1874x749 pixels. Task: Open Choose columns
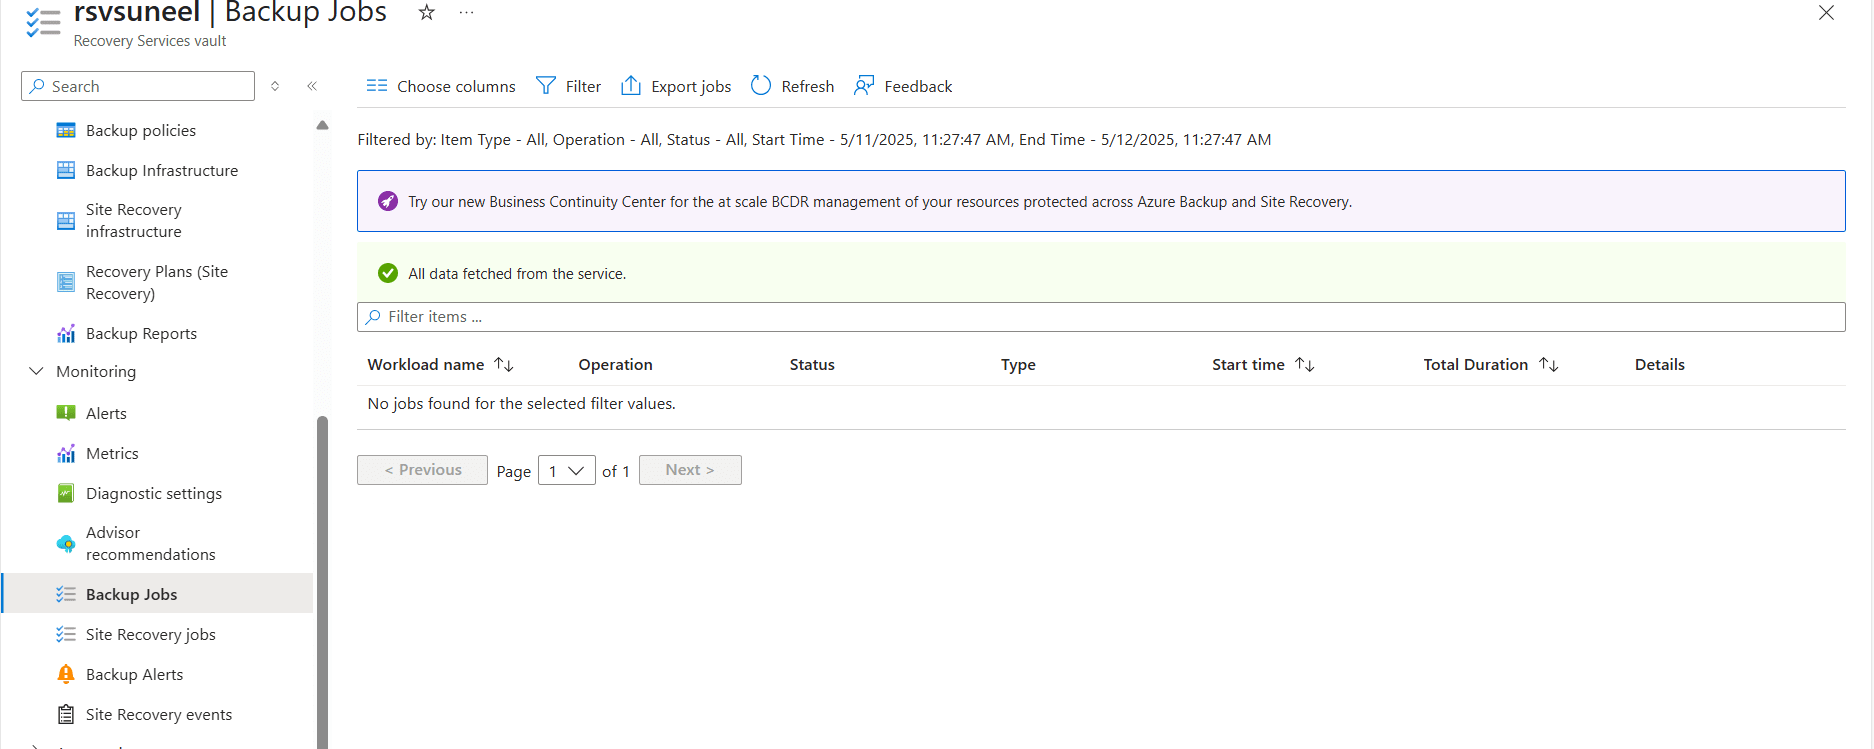point(441,86)
